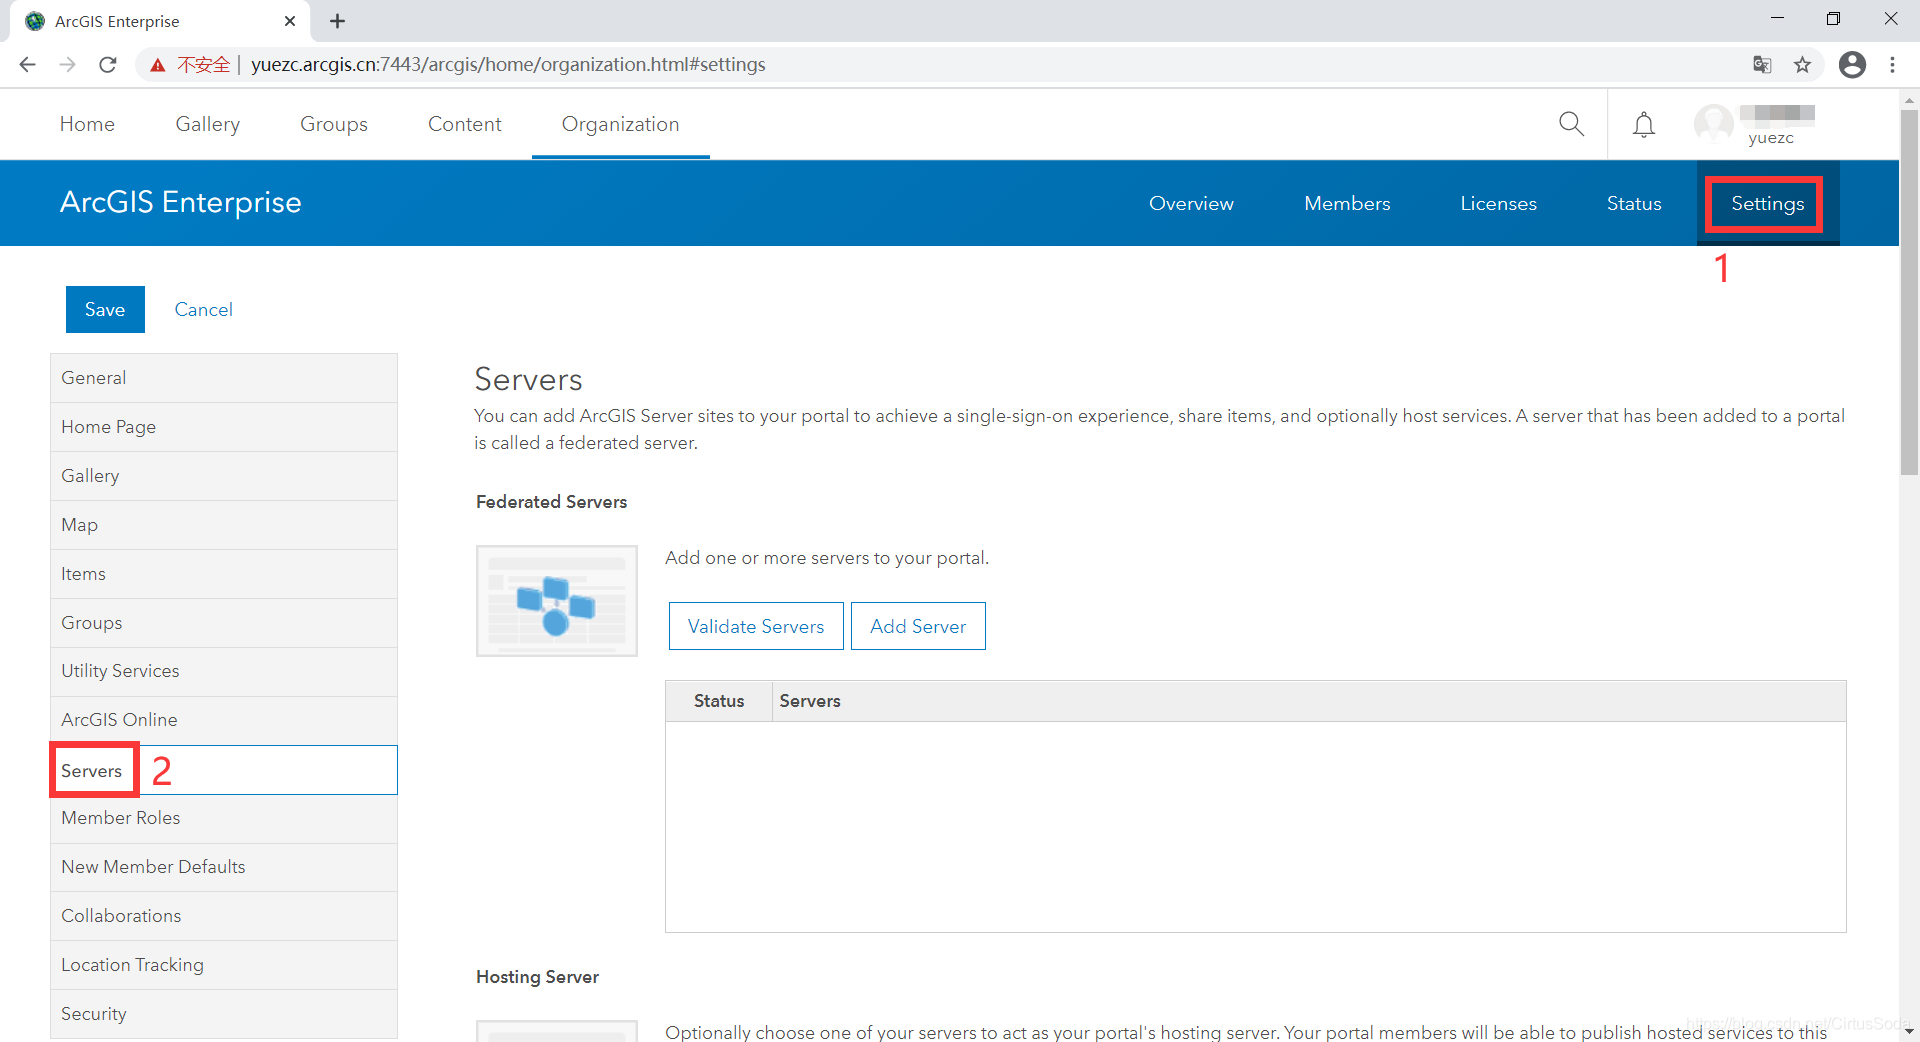1920x1042 pixels.
Task: Click the Add Server button
Action: tap(918, 626)
